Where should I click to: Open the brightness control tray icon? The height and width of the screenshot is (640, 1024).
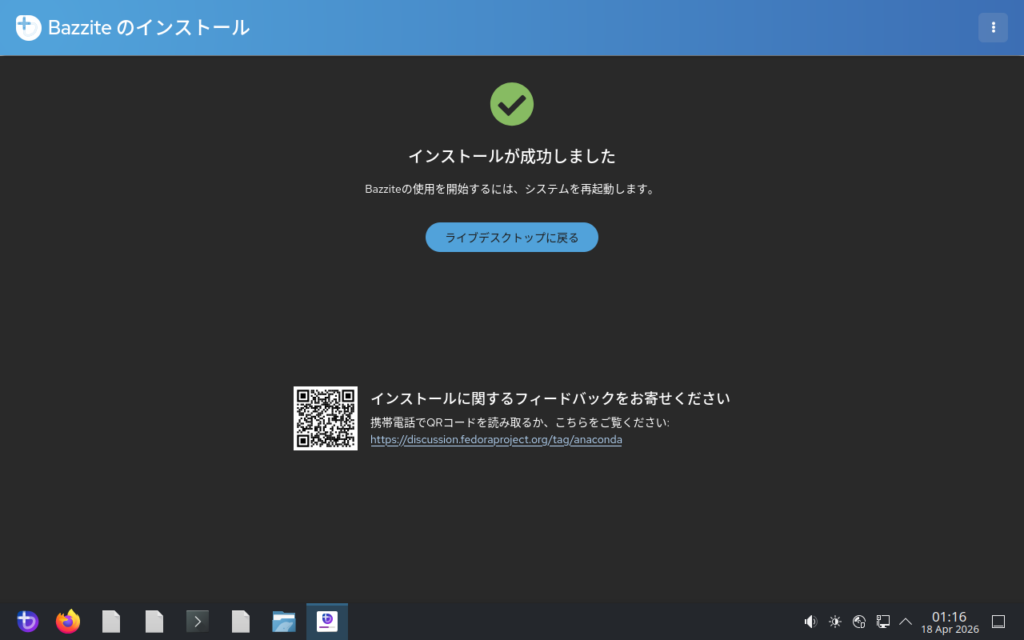[835, 622]
